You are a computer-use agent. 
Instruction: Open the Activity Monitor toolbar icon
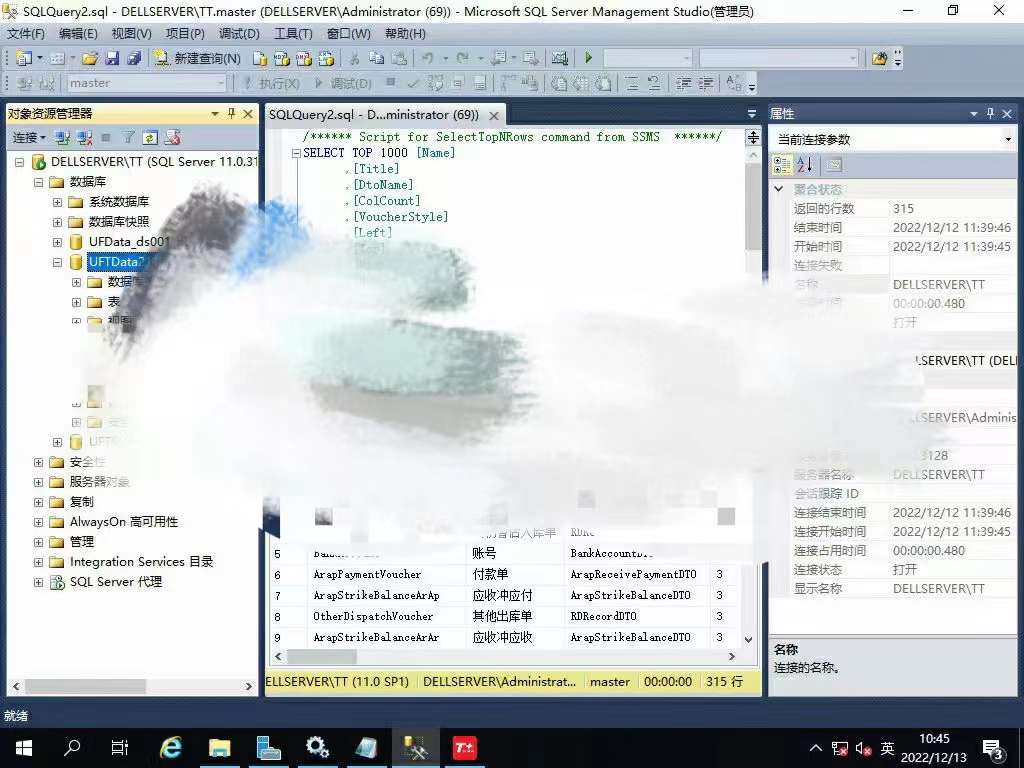pos(560,59)
